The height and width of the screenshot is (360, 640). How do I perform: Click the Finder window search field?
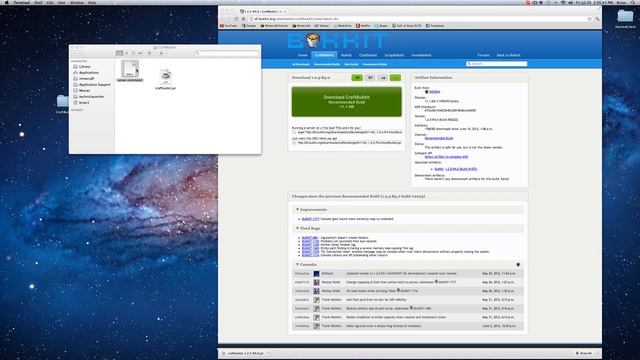[227, 53]
